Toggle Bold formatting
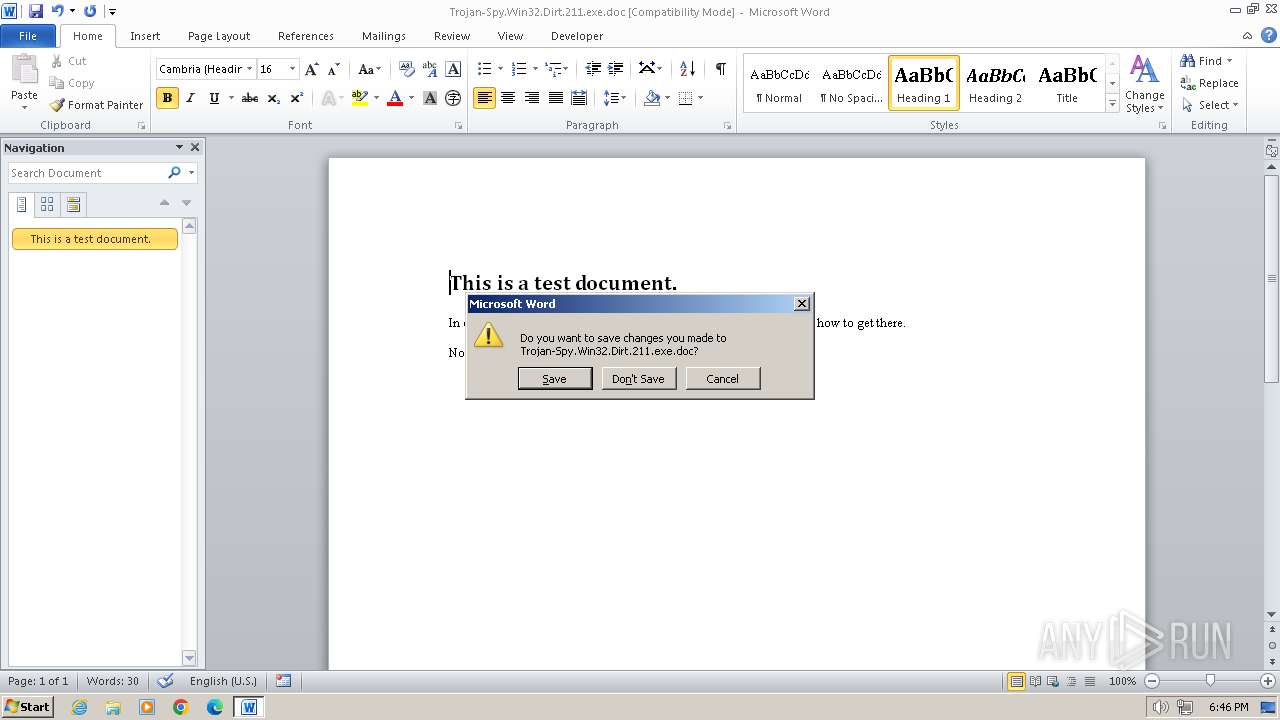 (167, 98)
